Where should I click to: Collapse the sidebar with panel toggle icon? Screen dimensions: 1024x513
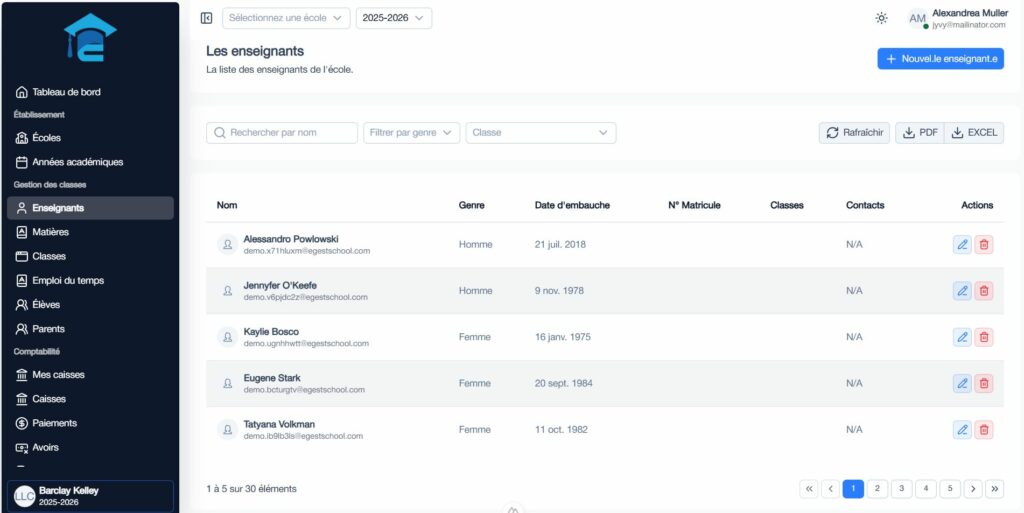click(x=206, y=18)
